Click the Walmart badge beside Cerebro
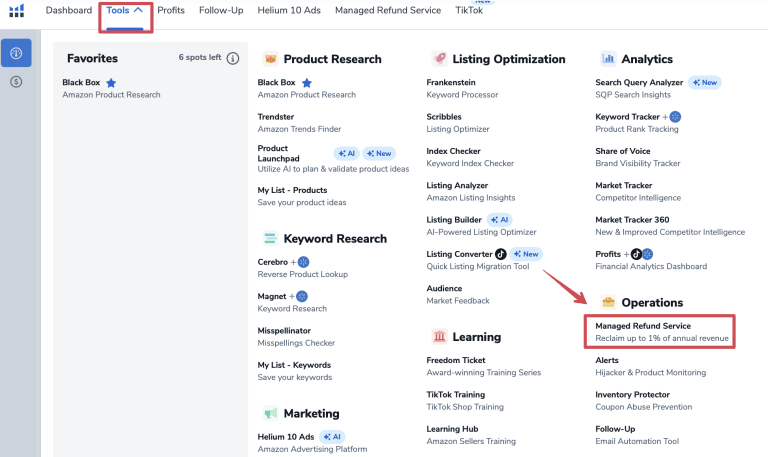This screenshot has height=457, width=768. 304,262
